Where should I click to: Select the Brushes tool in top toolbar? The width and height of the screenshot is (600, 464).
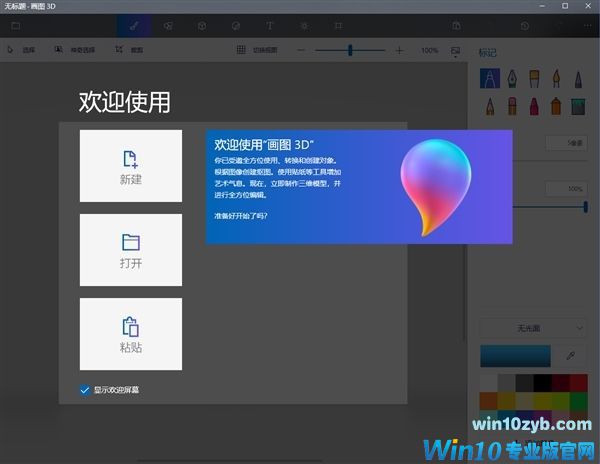pyautogui.click(x=134, y=24)
